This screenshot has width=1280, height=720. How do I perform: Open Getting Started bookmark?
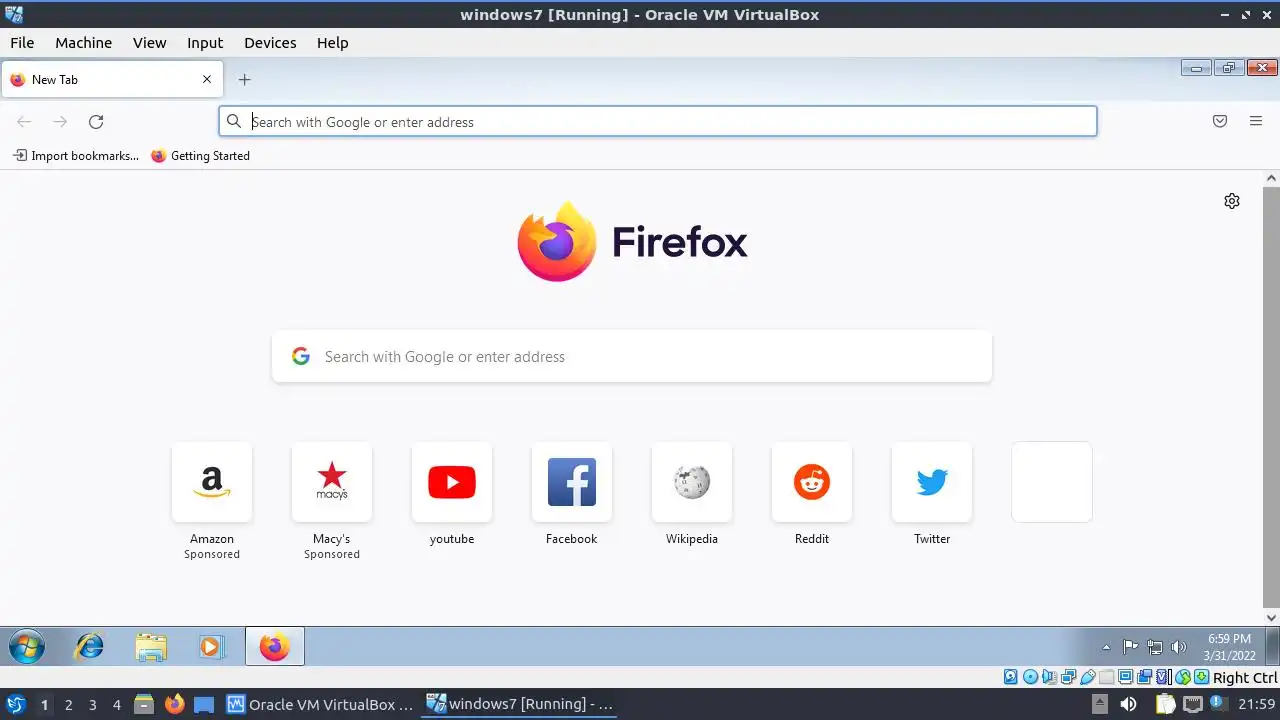pyautogui.click(x=200, y=156)
